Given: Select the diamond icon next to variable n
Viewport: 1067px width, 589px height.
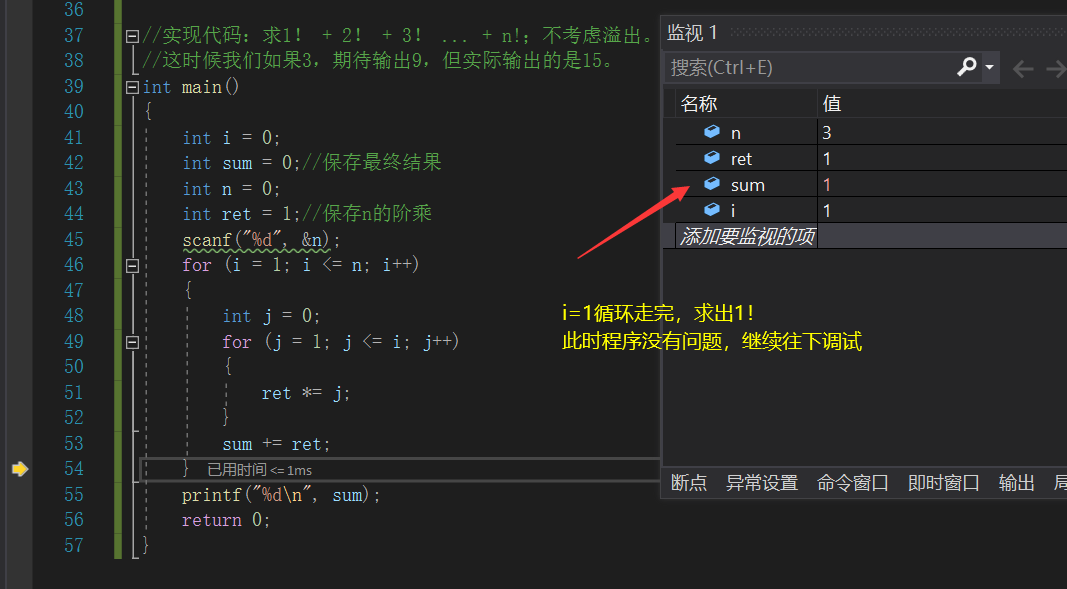Looking at the screenshot, I should coord(712,132).
